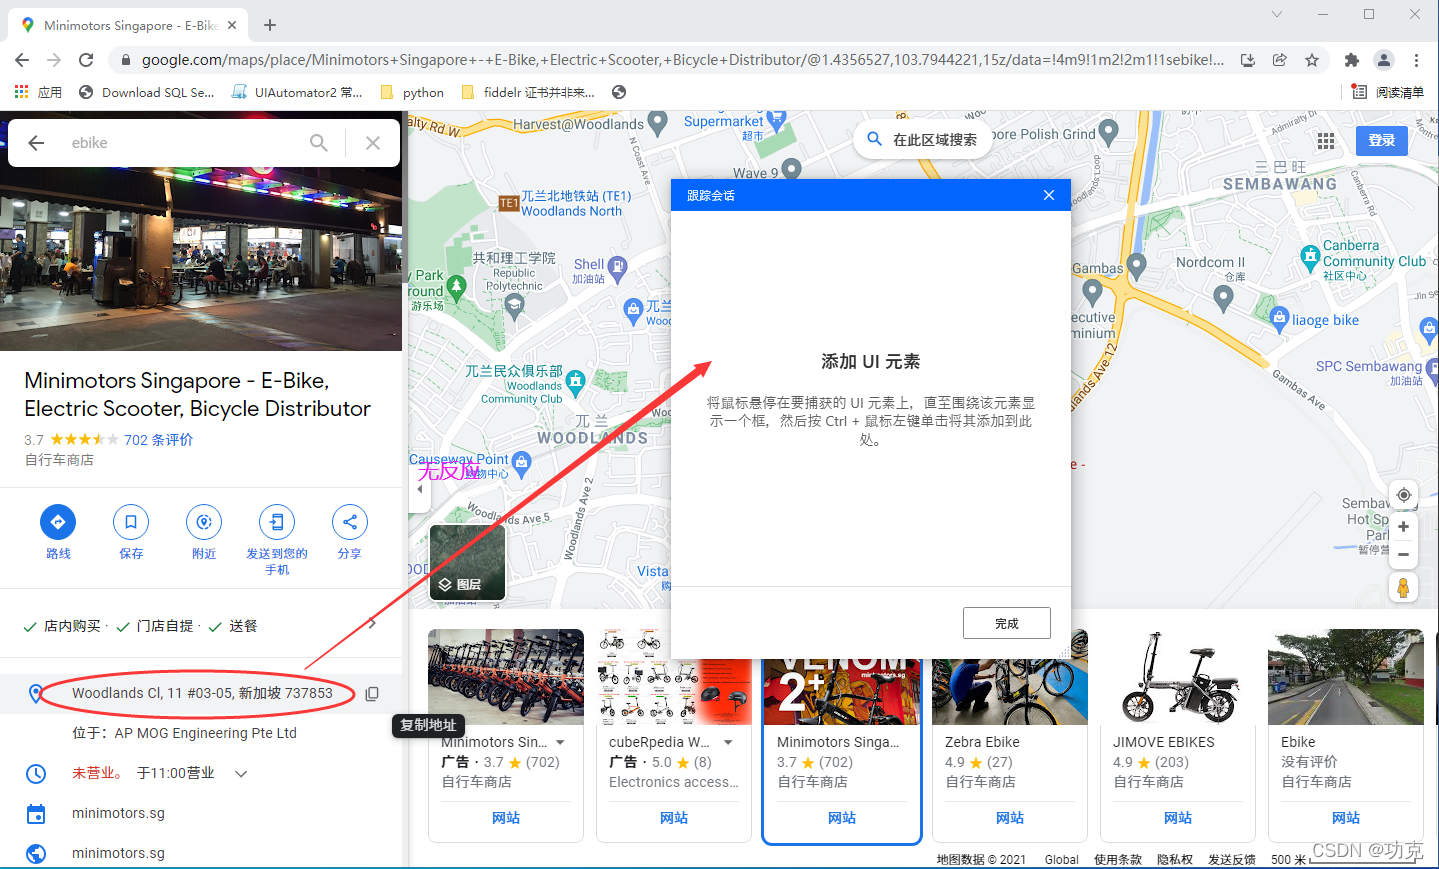Open the fiddelr bookmarks folder
Image resolution: width=1439 pixels, height=869 pixels.
528,92
